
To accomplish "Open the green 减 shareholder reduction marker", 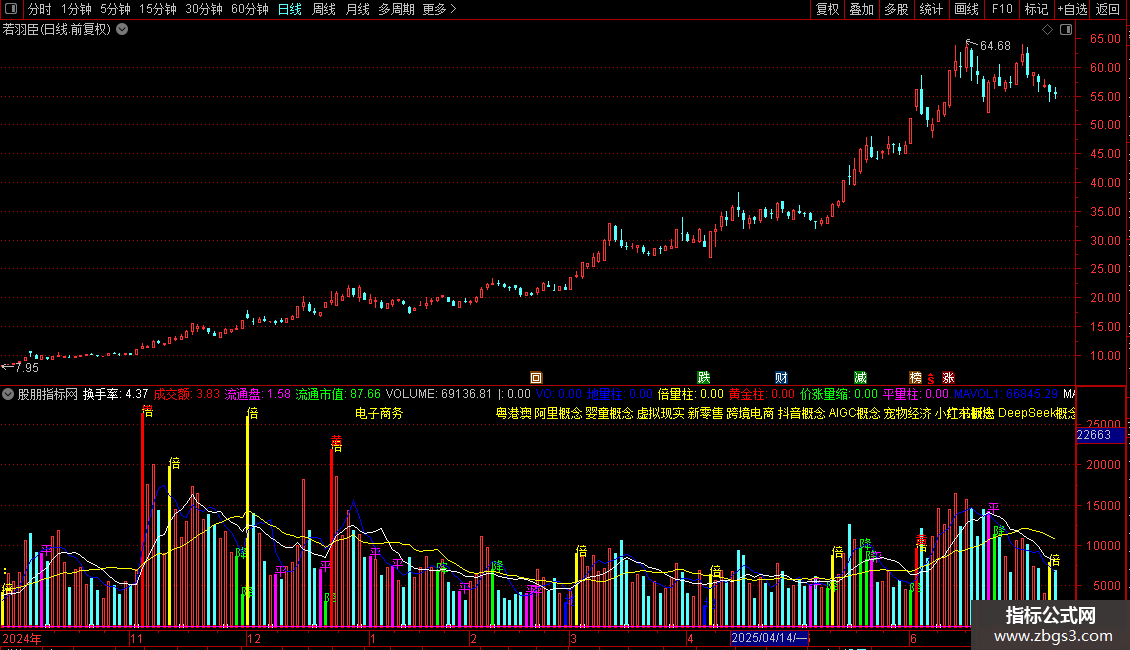I will [860, 378].
